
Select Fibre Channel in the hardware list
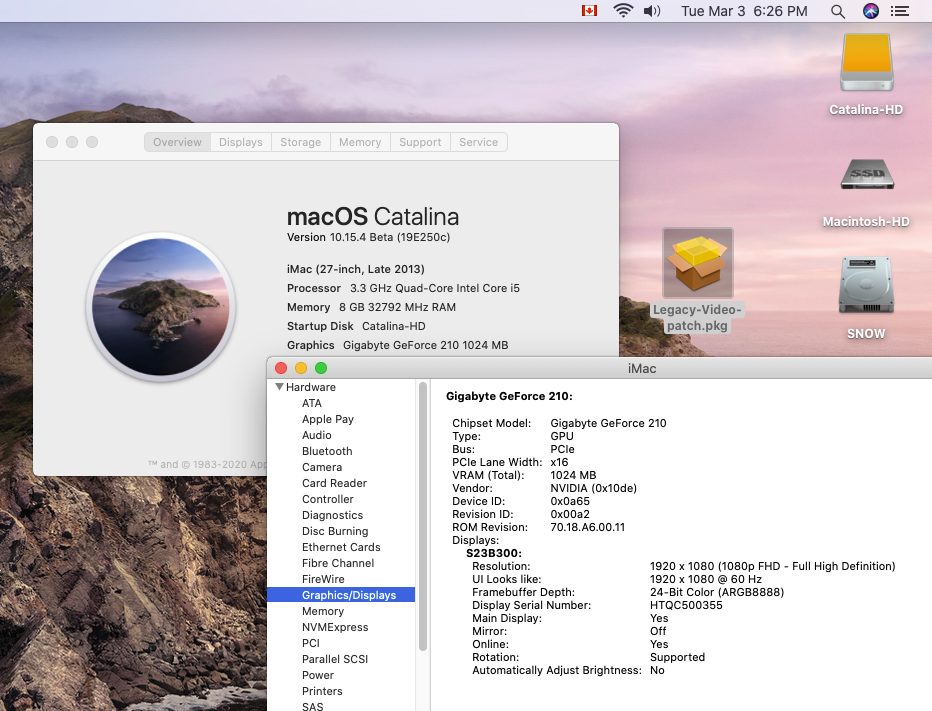[341, 564]
